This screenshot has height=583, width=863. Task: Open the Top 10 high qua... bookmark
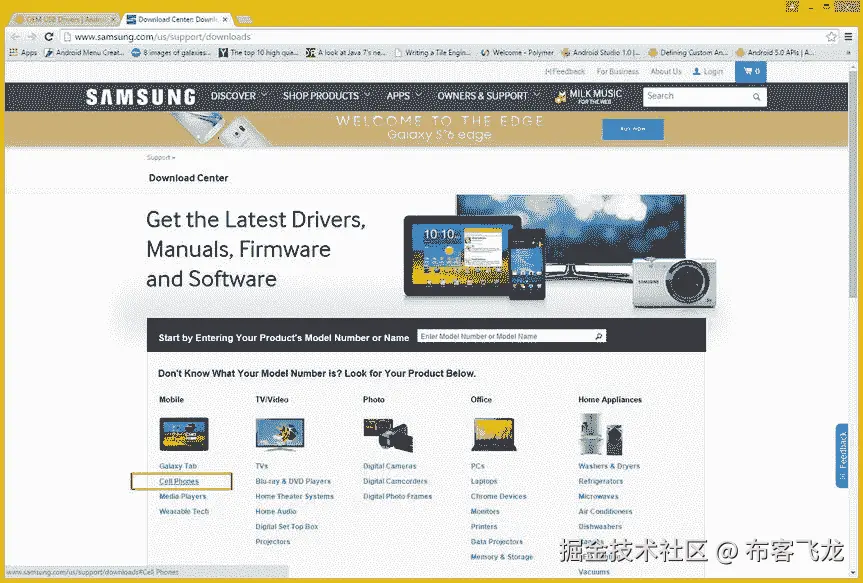[259, 52]
